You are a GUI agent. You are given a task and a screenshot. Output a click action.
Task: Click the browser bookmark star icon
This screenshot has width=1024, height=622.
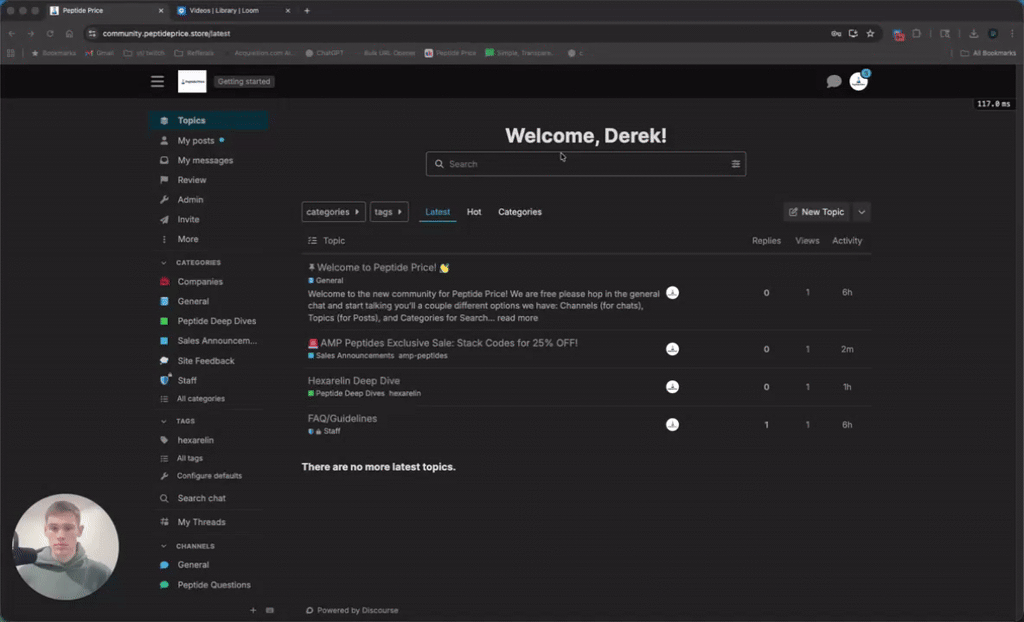pos(870,33)
